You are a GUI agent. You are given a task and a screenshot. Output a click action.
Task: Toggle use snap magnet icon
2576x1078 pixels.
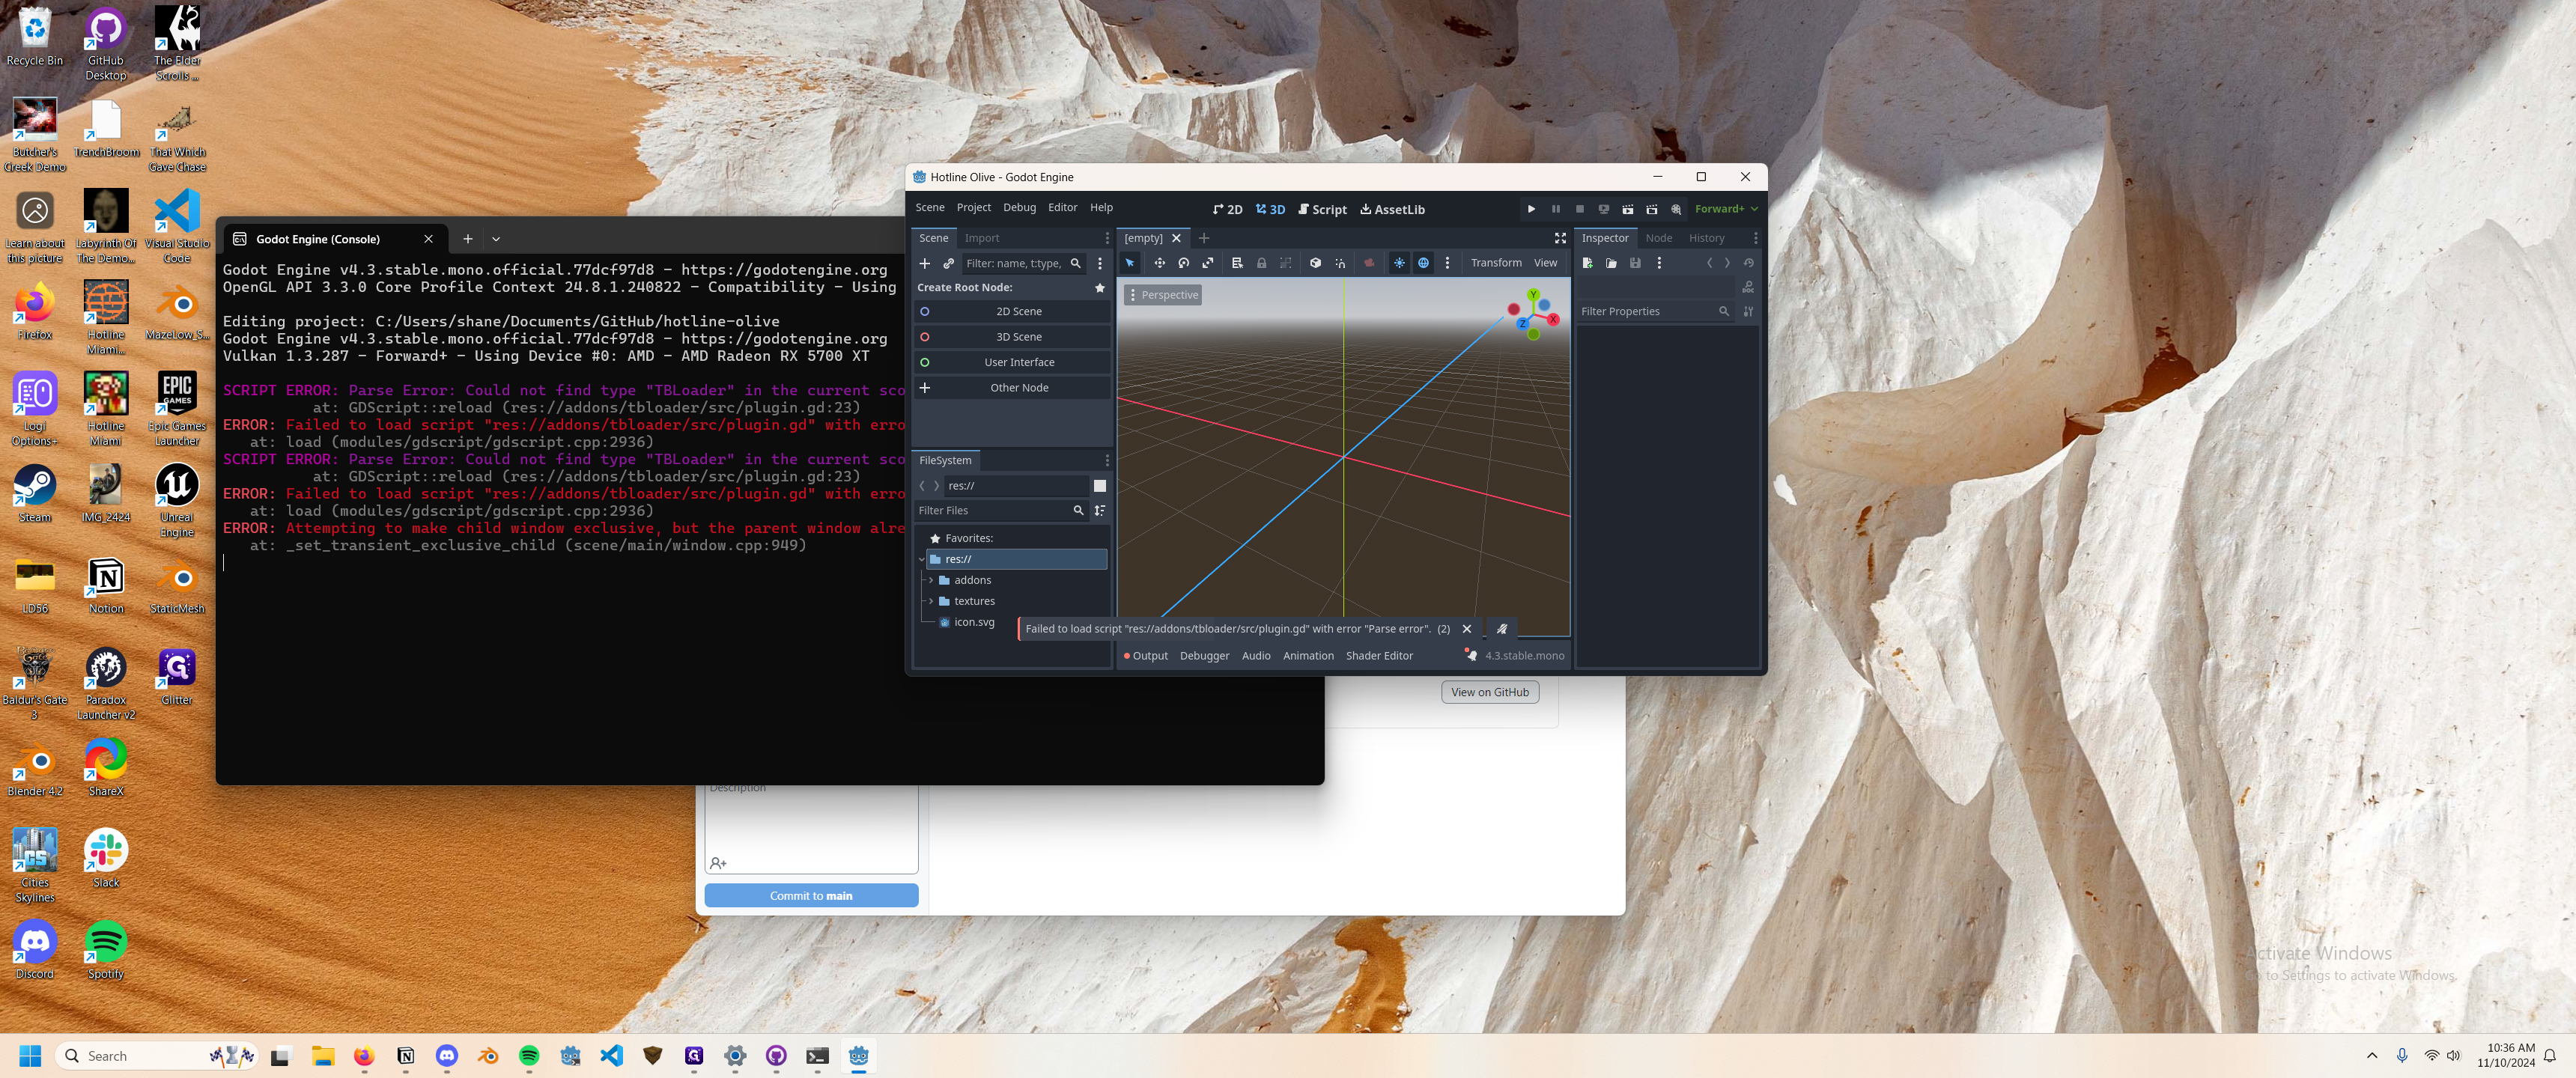pos(1340,263)
